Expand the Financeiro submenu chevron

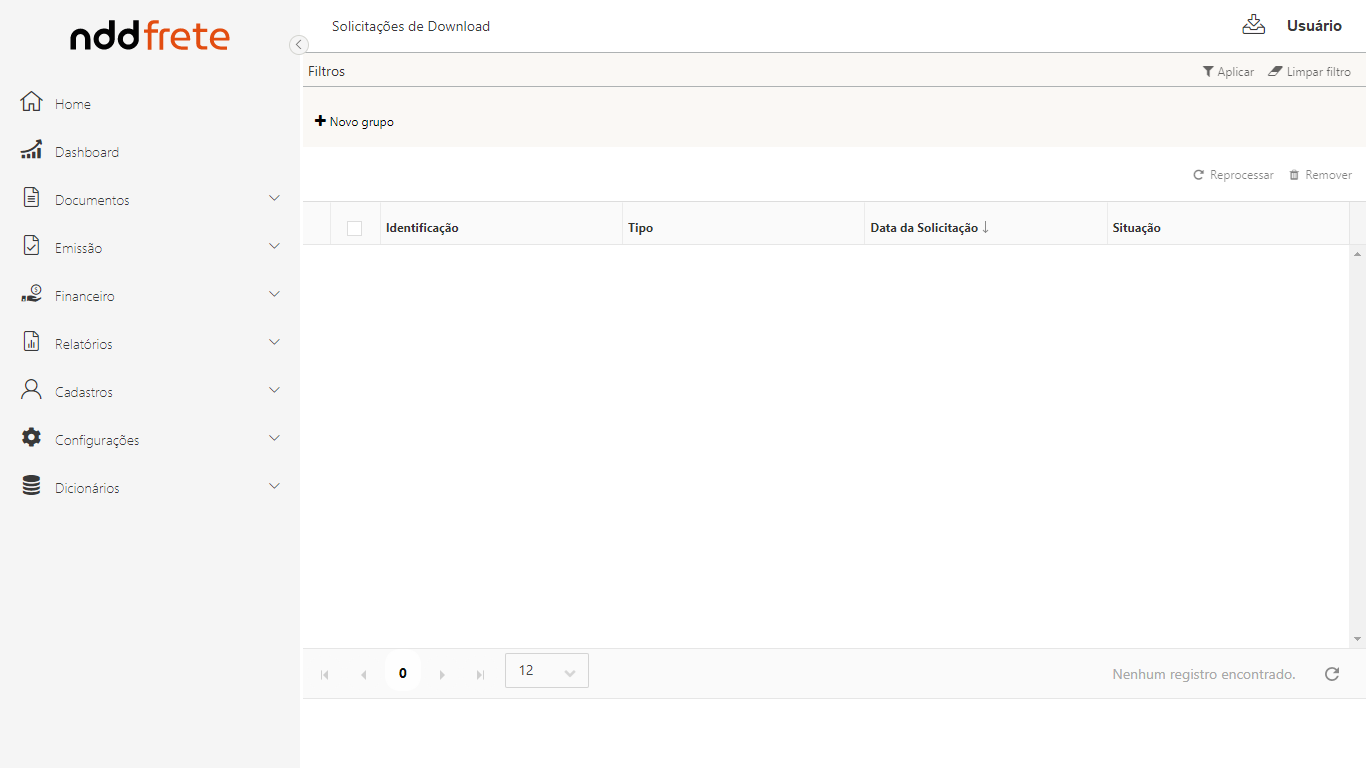275,294
